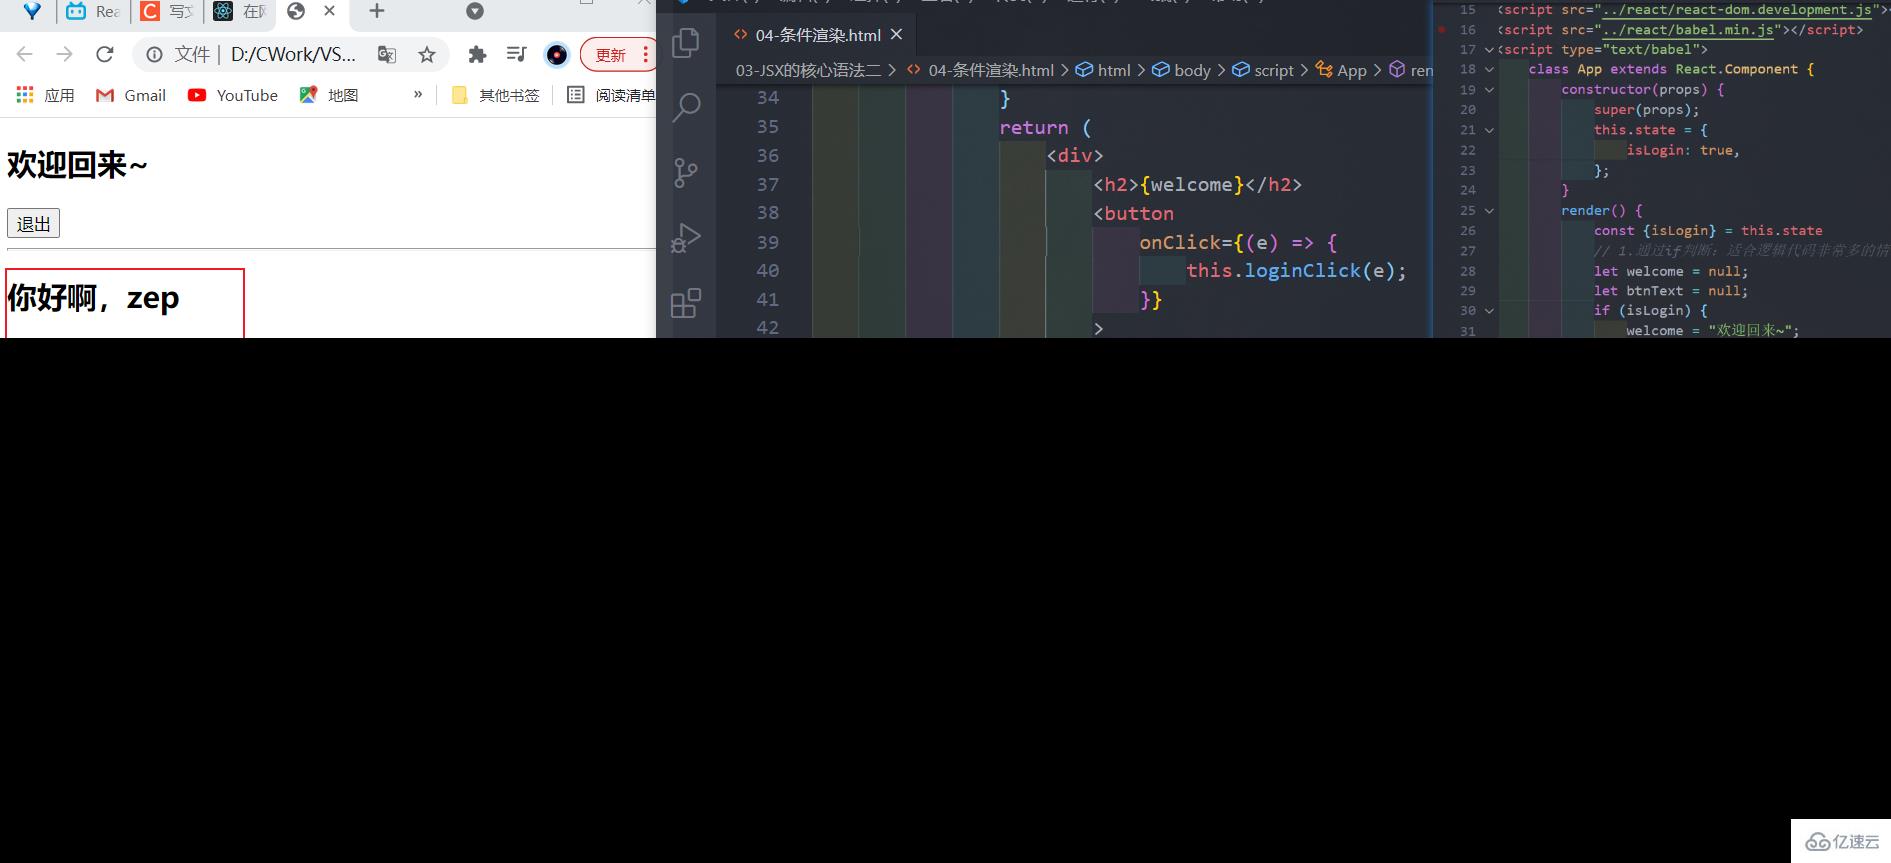Close the active Chrome tab
The width and height of the screenshot is (1891, 863).
329,11
